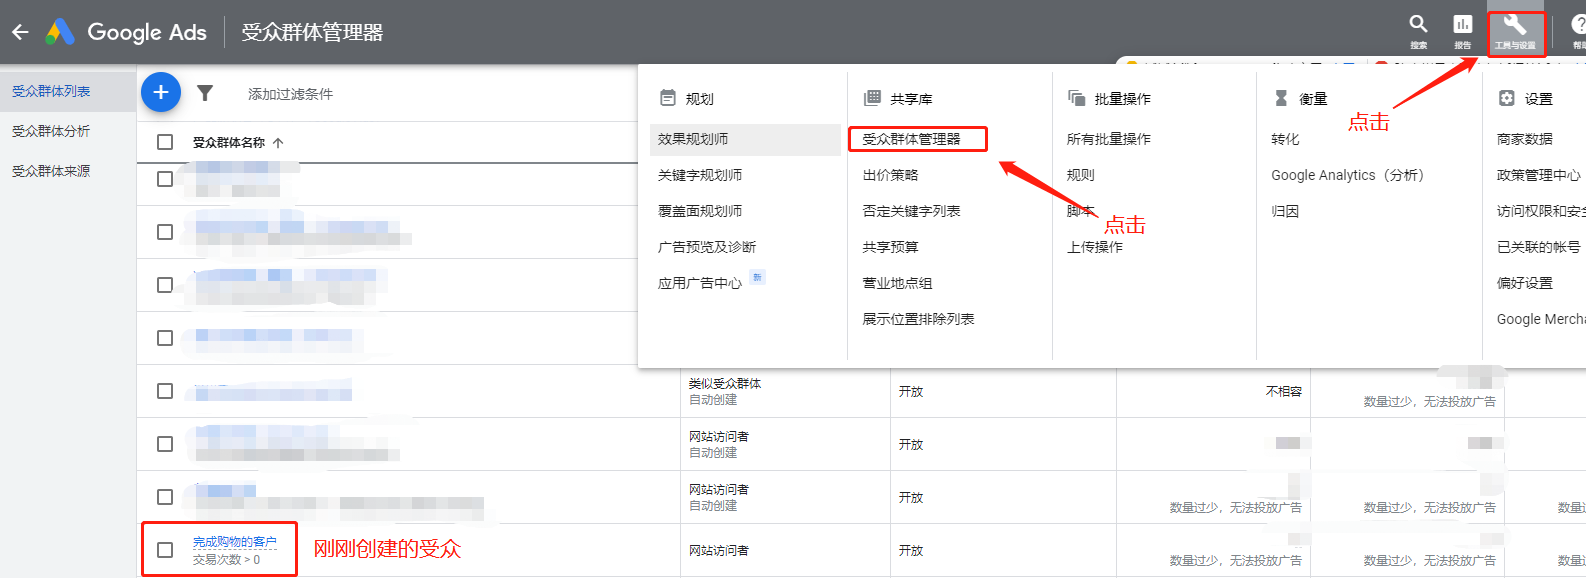Click the back arrow in the header
Image resolution: width=1586 pixels, height=578 pixels.
click(x=20, y=32)
